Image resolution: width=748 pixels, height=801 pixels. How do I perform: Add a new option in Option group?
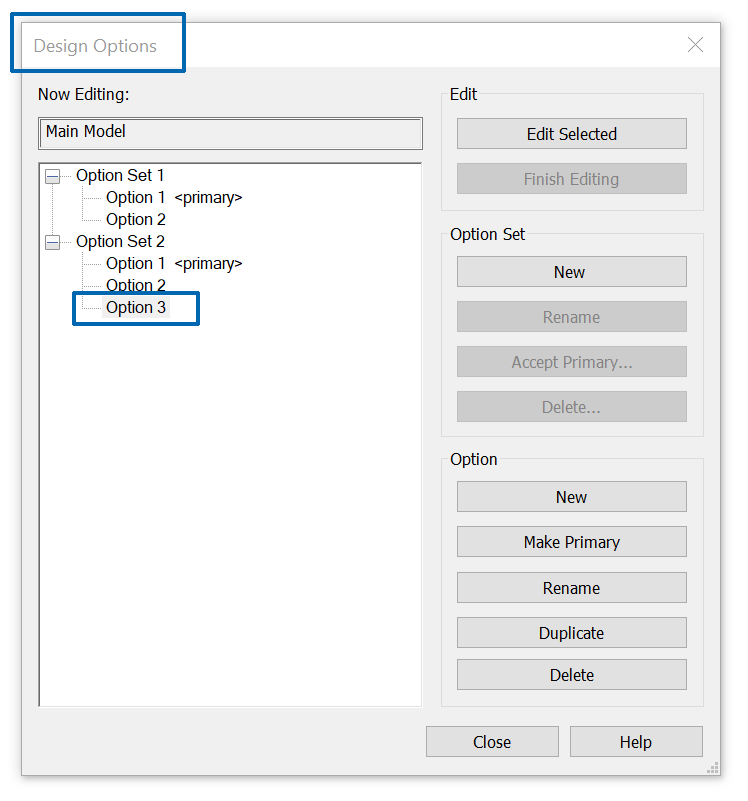tap(571, 497)
